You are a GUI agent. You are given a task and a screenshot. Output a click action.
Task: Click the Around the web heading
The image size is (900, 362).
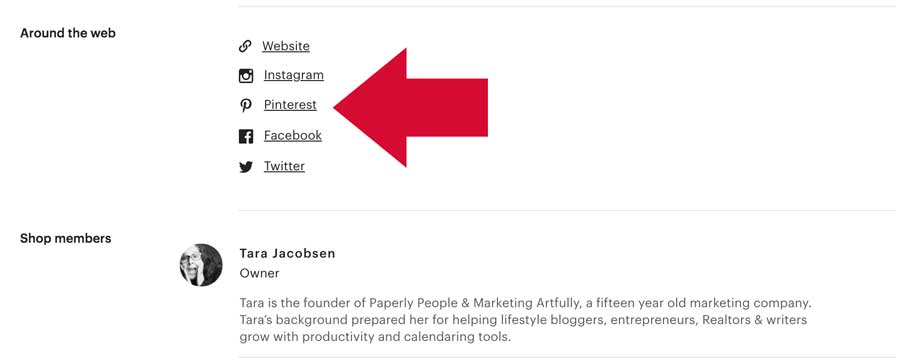(x=68, y=33)
